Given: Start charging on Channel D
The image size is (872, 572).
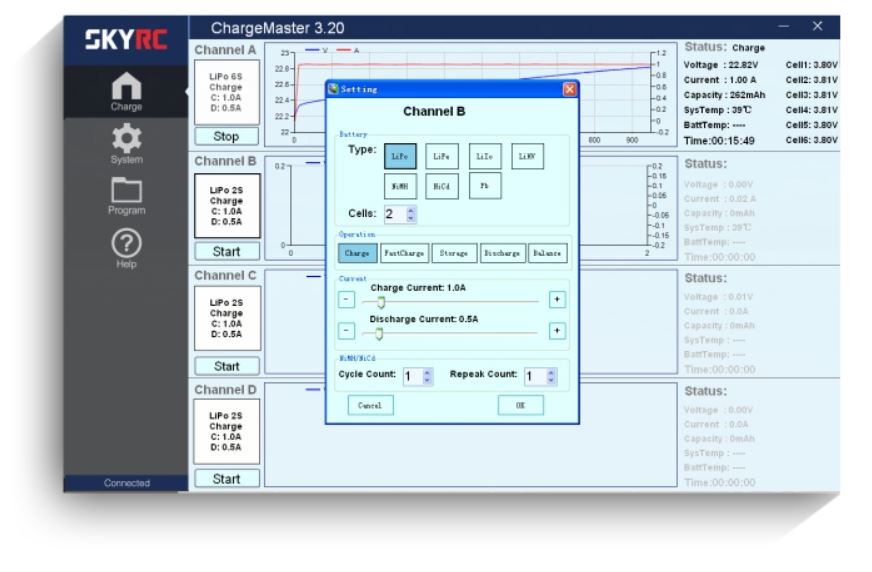Looking at the screenshot, I should click(x=226, y=479).
